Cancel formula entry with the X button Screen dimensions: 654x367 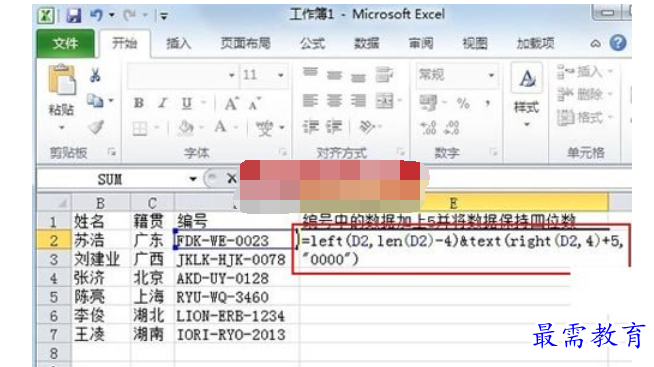(231, 179)
